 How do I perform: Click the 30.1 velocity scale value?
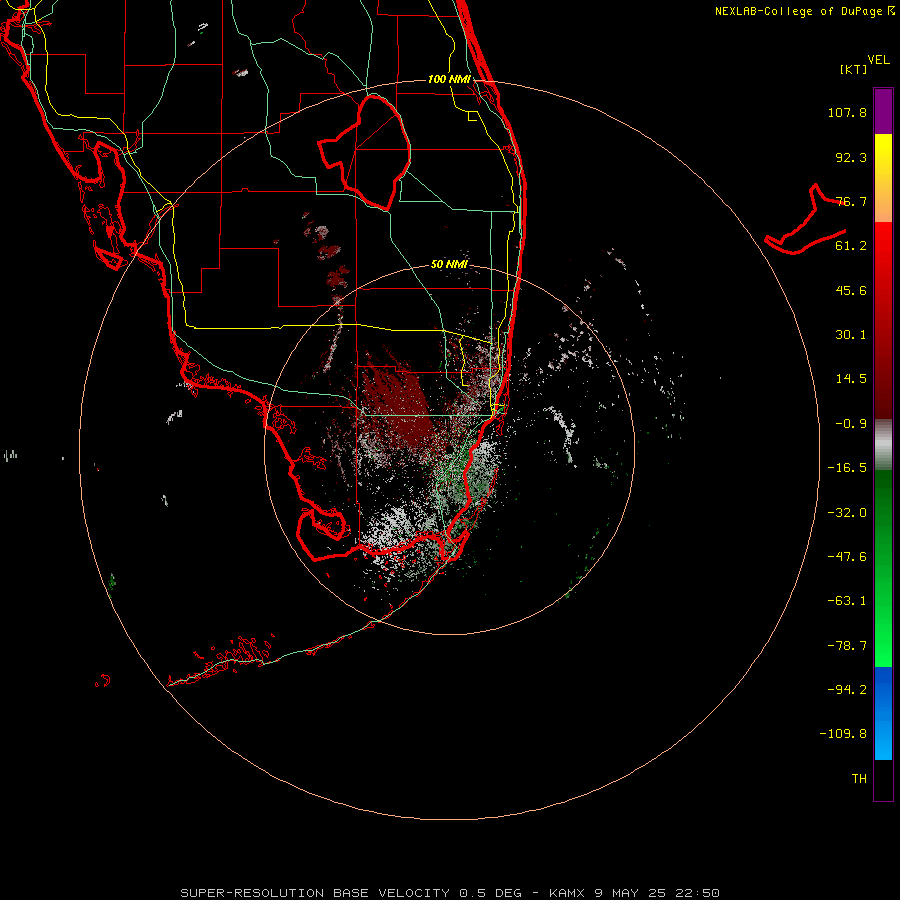pos(851,335)
